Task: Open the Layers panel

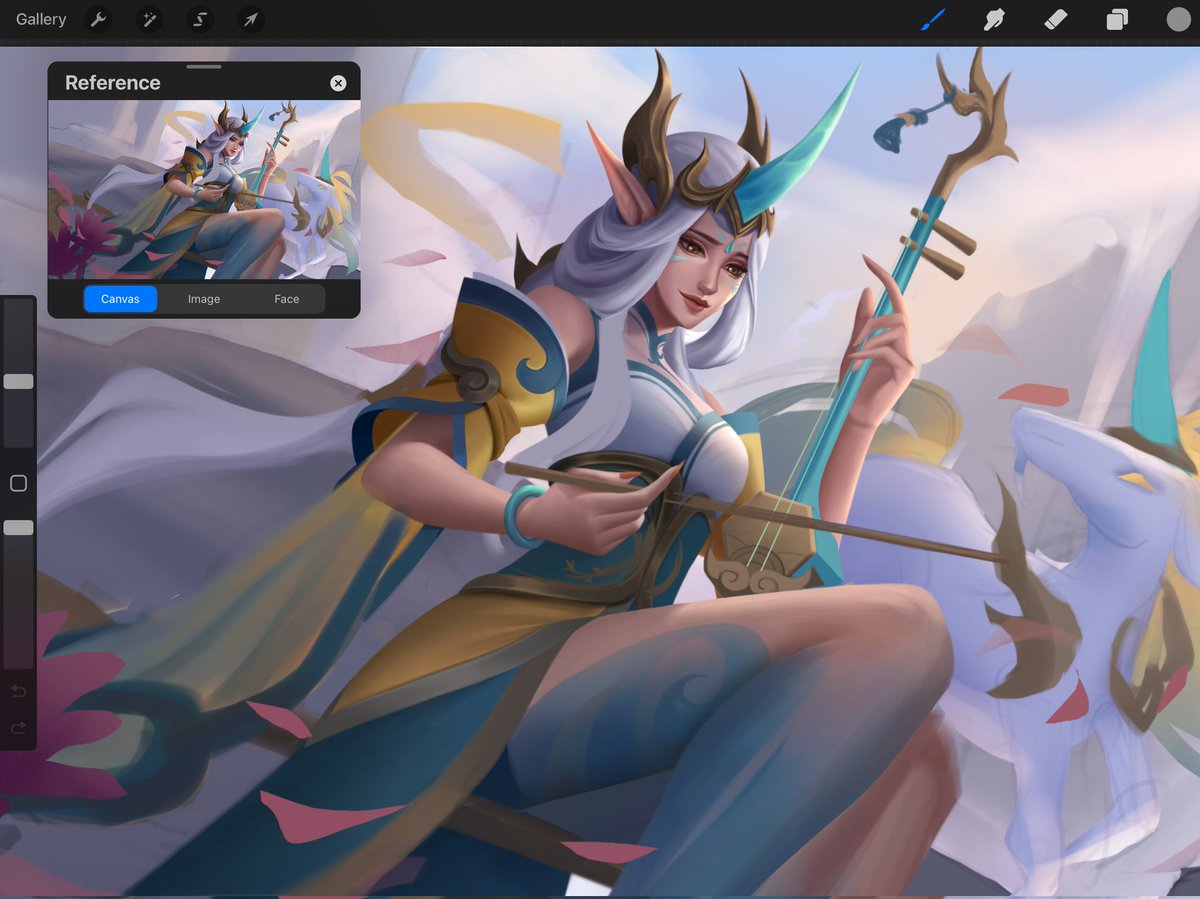Action: pyautogui.click(x=1117, y=19)
